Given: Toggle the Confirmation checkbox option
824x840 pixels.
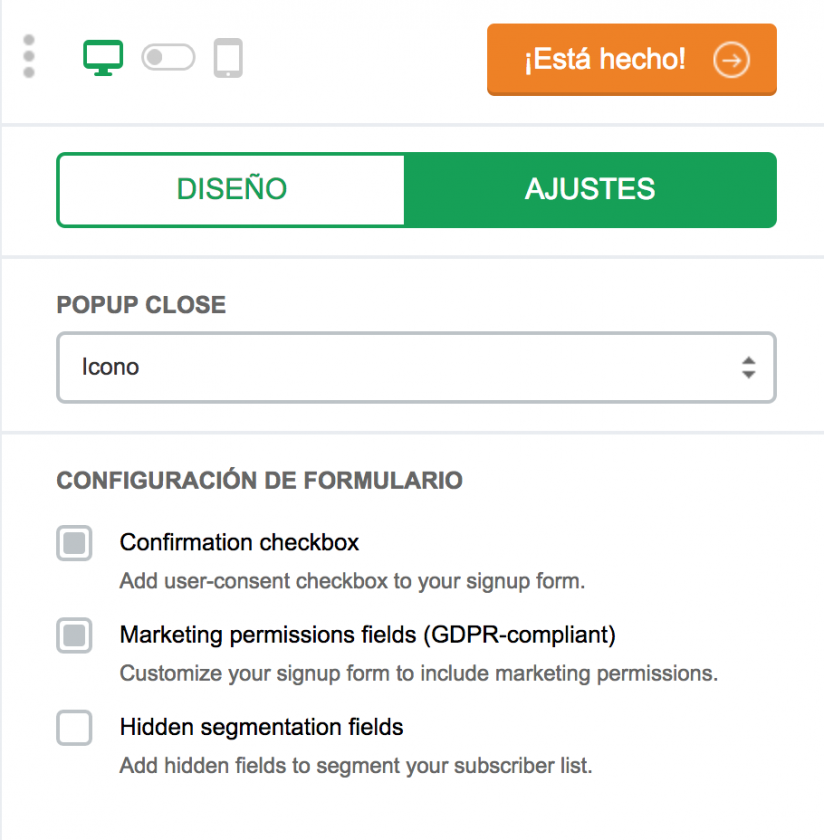Looking at the screenshot, I should (75, 543).
